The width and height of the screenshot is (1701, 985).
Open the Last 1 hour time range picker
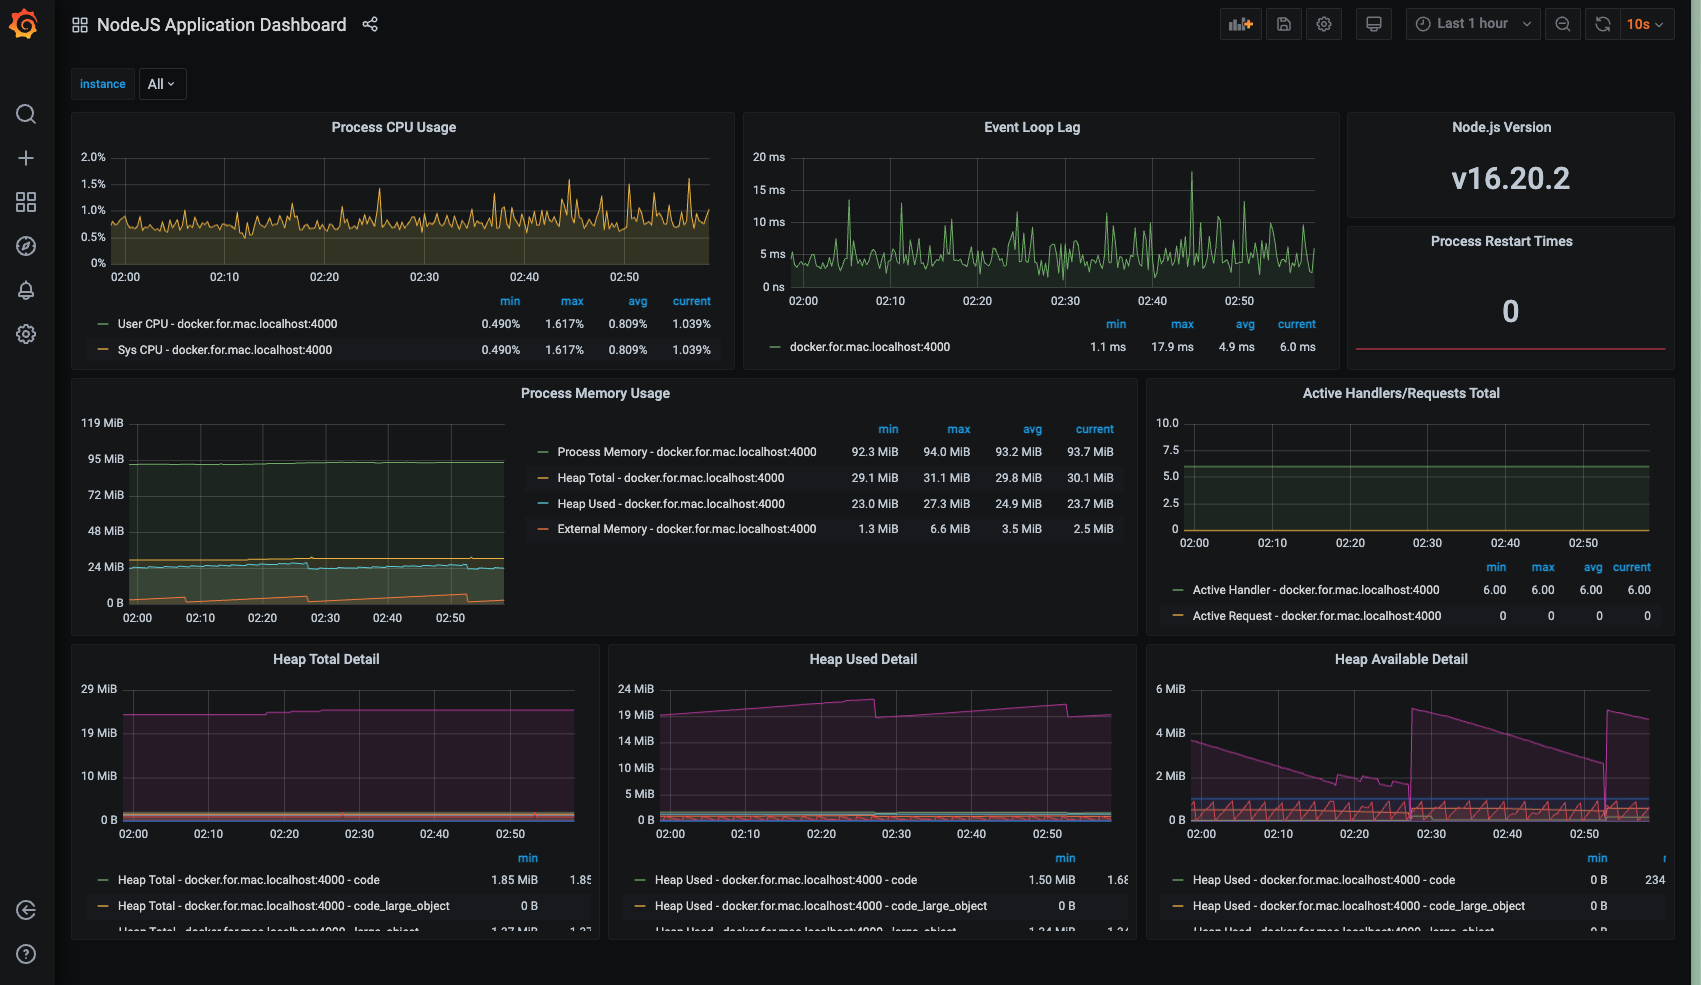pyautogui.click(x=1472, y=23)
